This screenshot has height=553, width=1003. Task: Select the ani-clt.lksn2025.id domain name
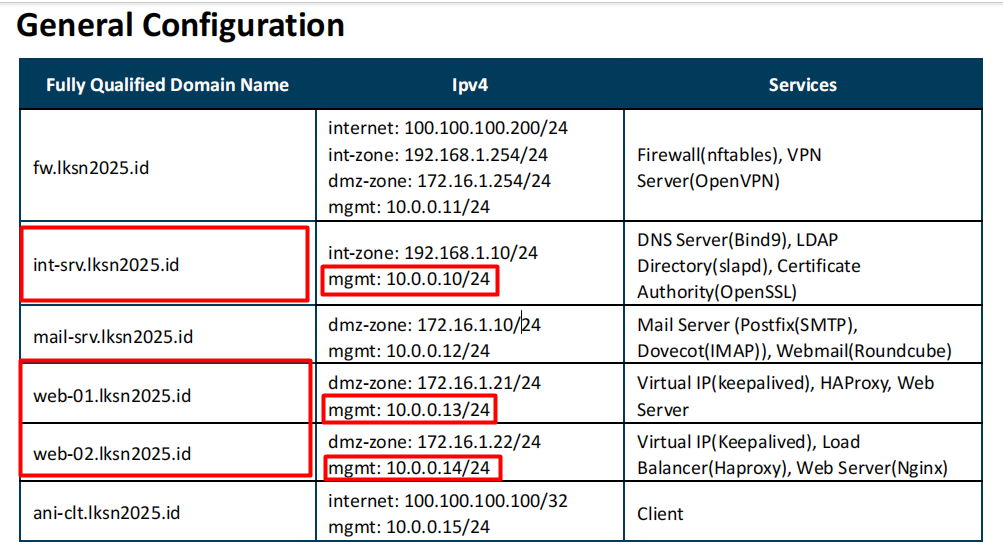coord(106,513)
